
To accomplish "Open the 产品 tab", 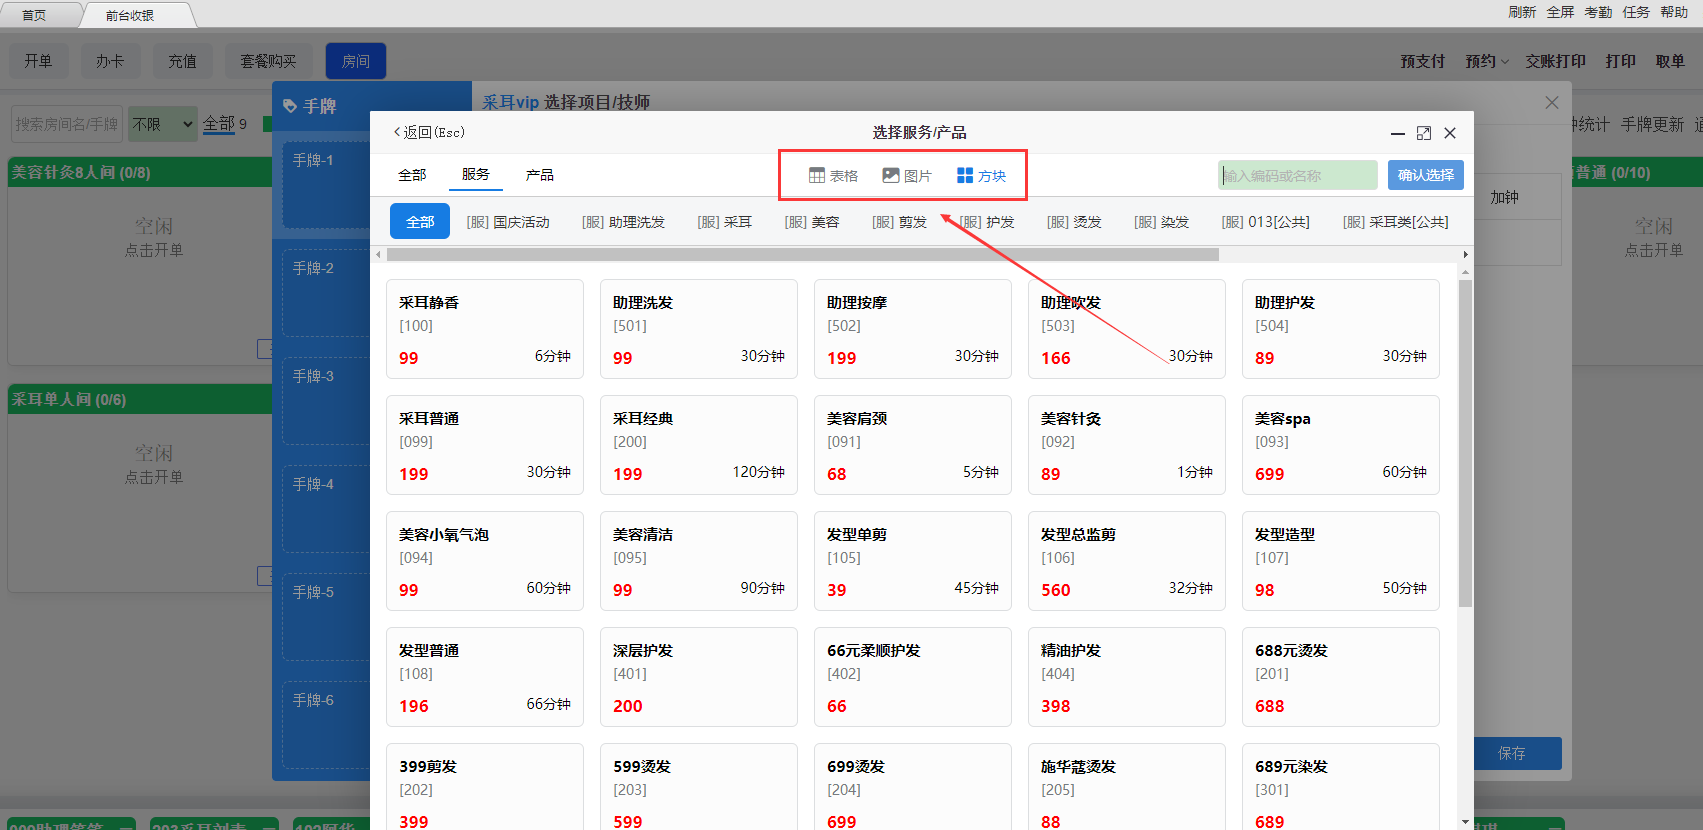I will click(x=540, y=175).
